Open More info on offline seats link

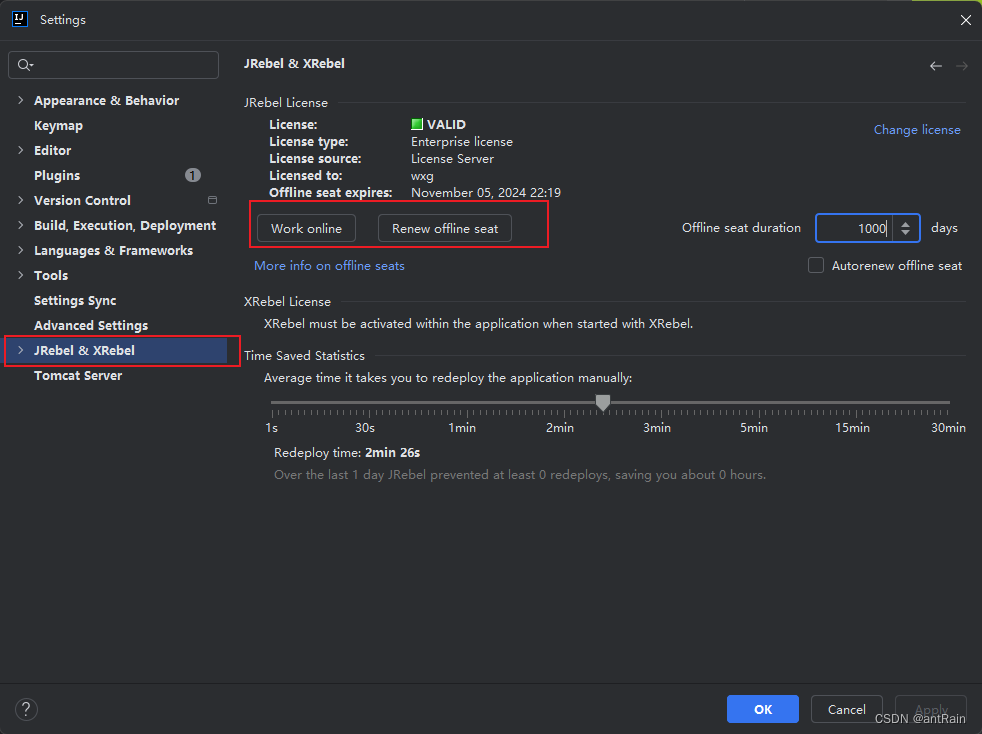click(329, 266)
